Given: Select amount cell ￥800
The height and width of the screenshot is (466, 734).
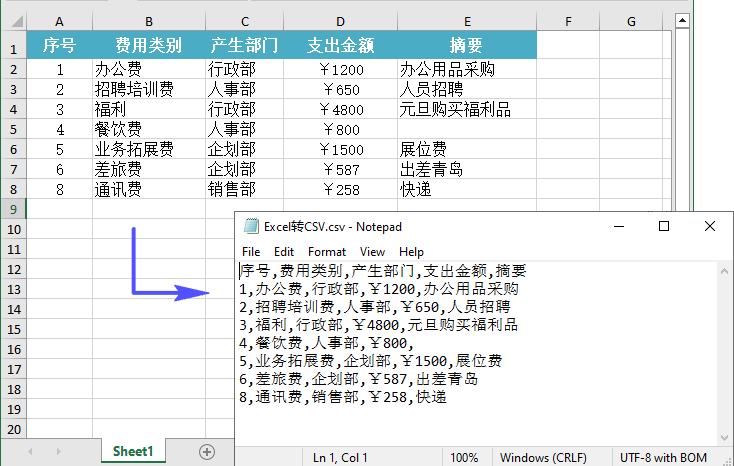Looking at the screenshot, I should point(340,129).
